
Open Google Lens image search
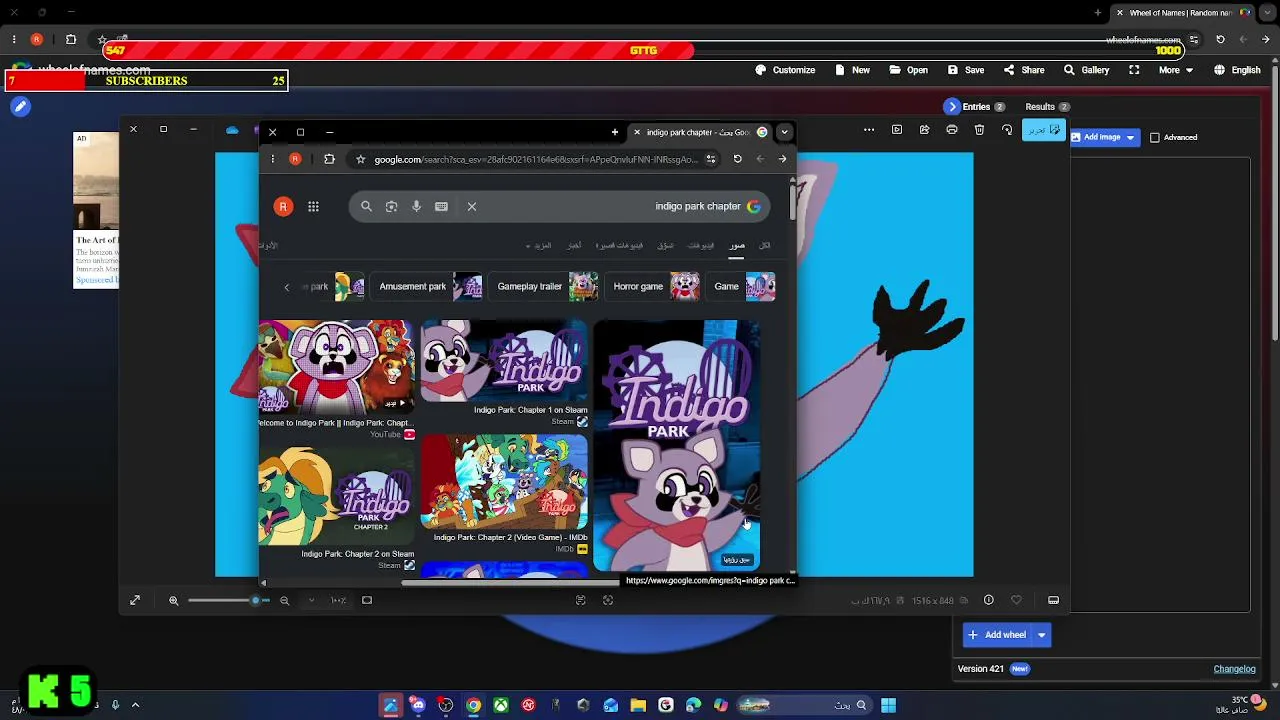tap(391, 206)
